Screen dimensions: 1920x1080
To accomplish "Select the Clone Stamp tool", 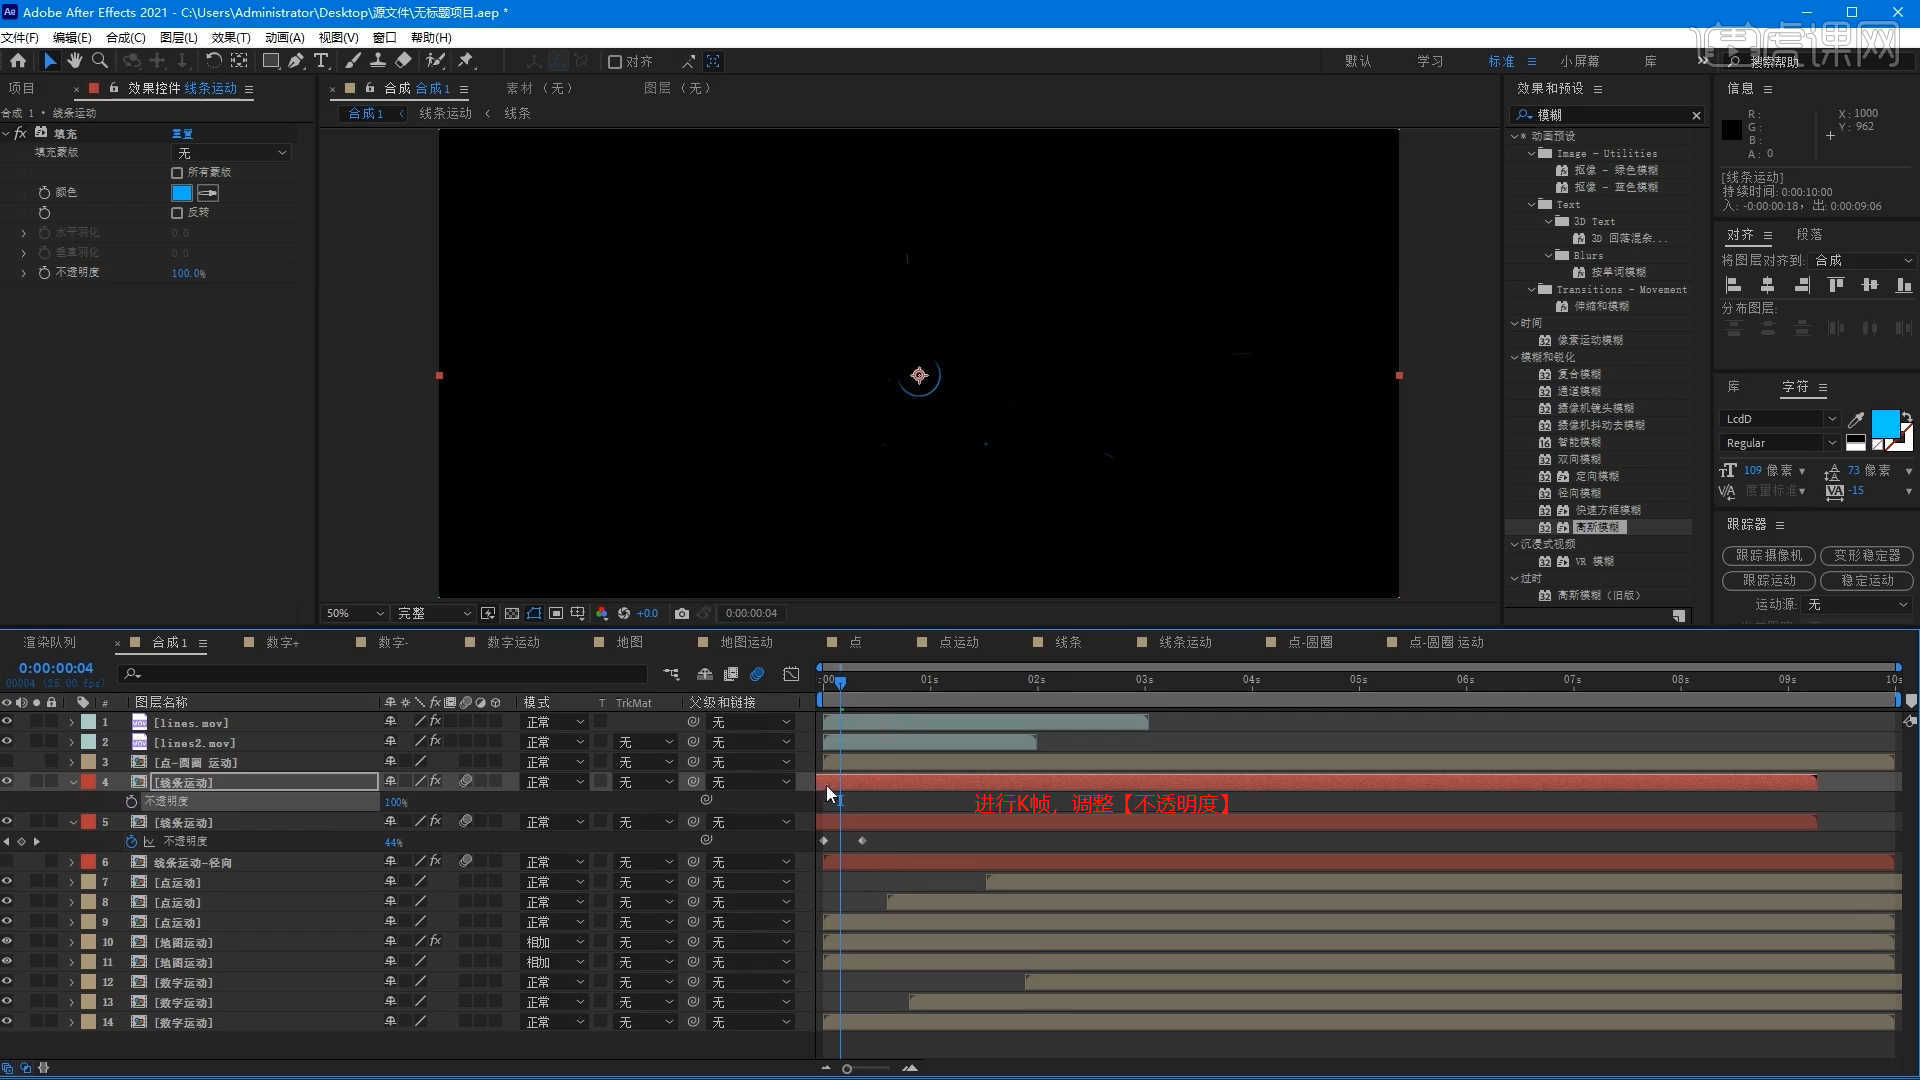I will [x=378, y=61].
